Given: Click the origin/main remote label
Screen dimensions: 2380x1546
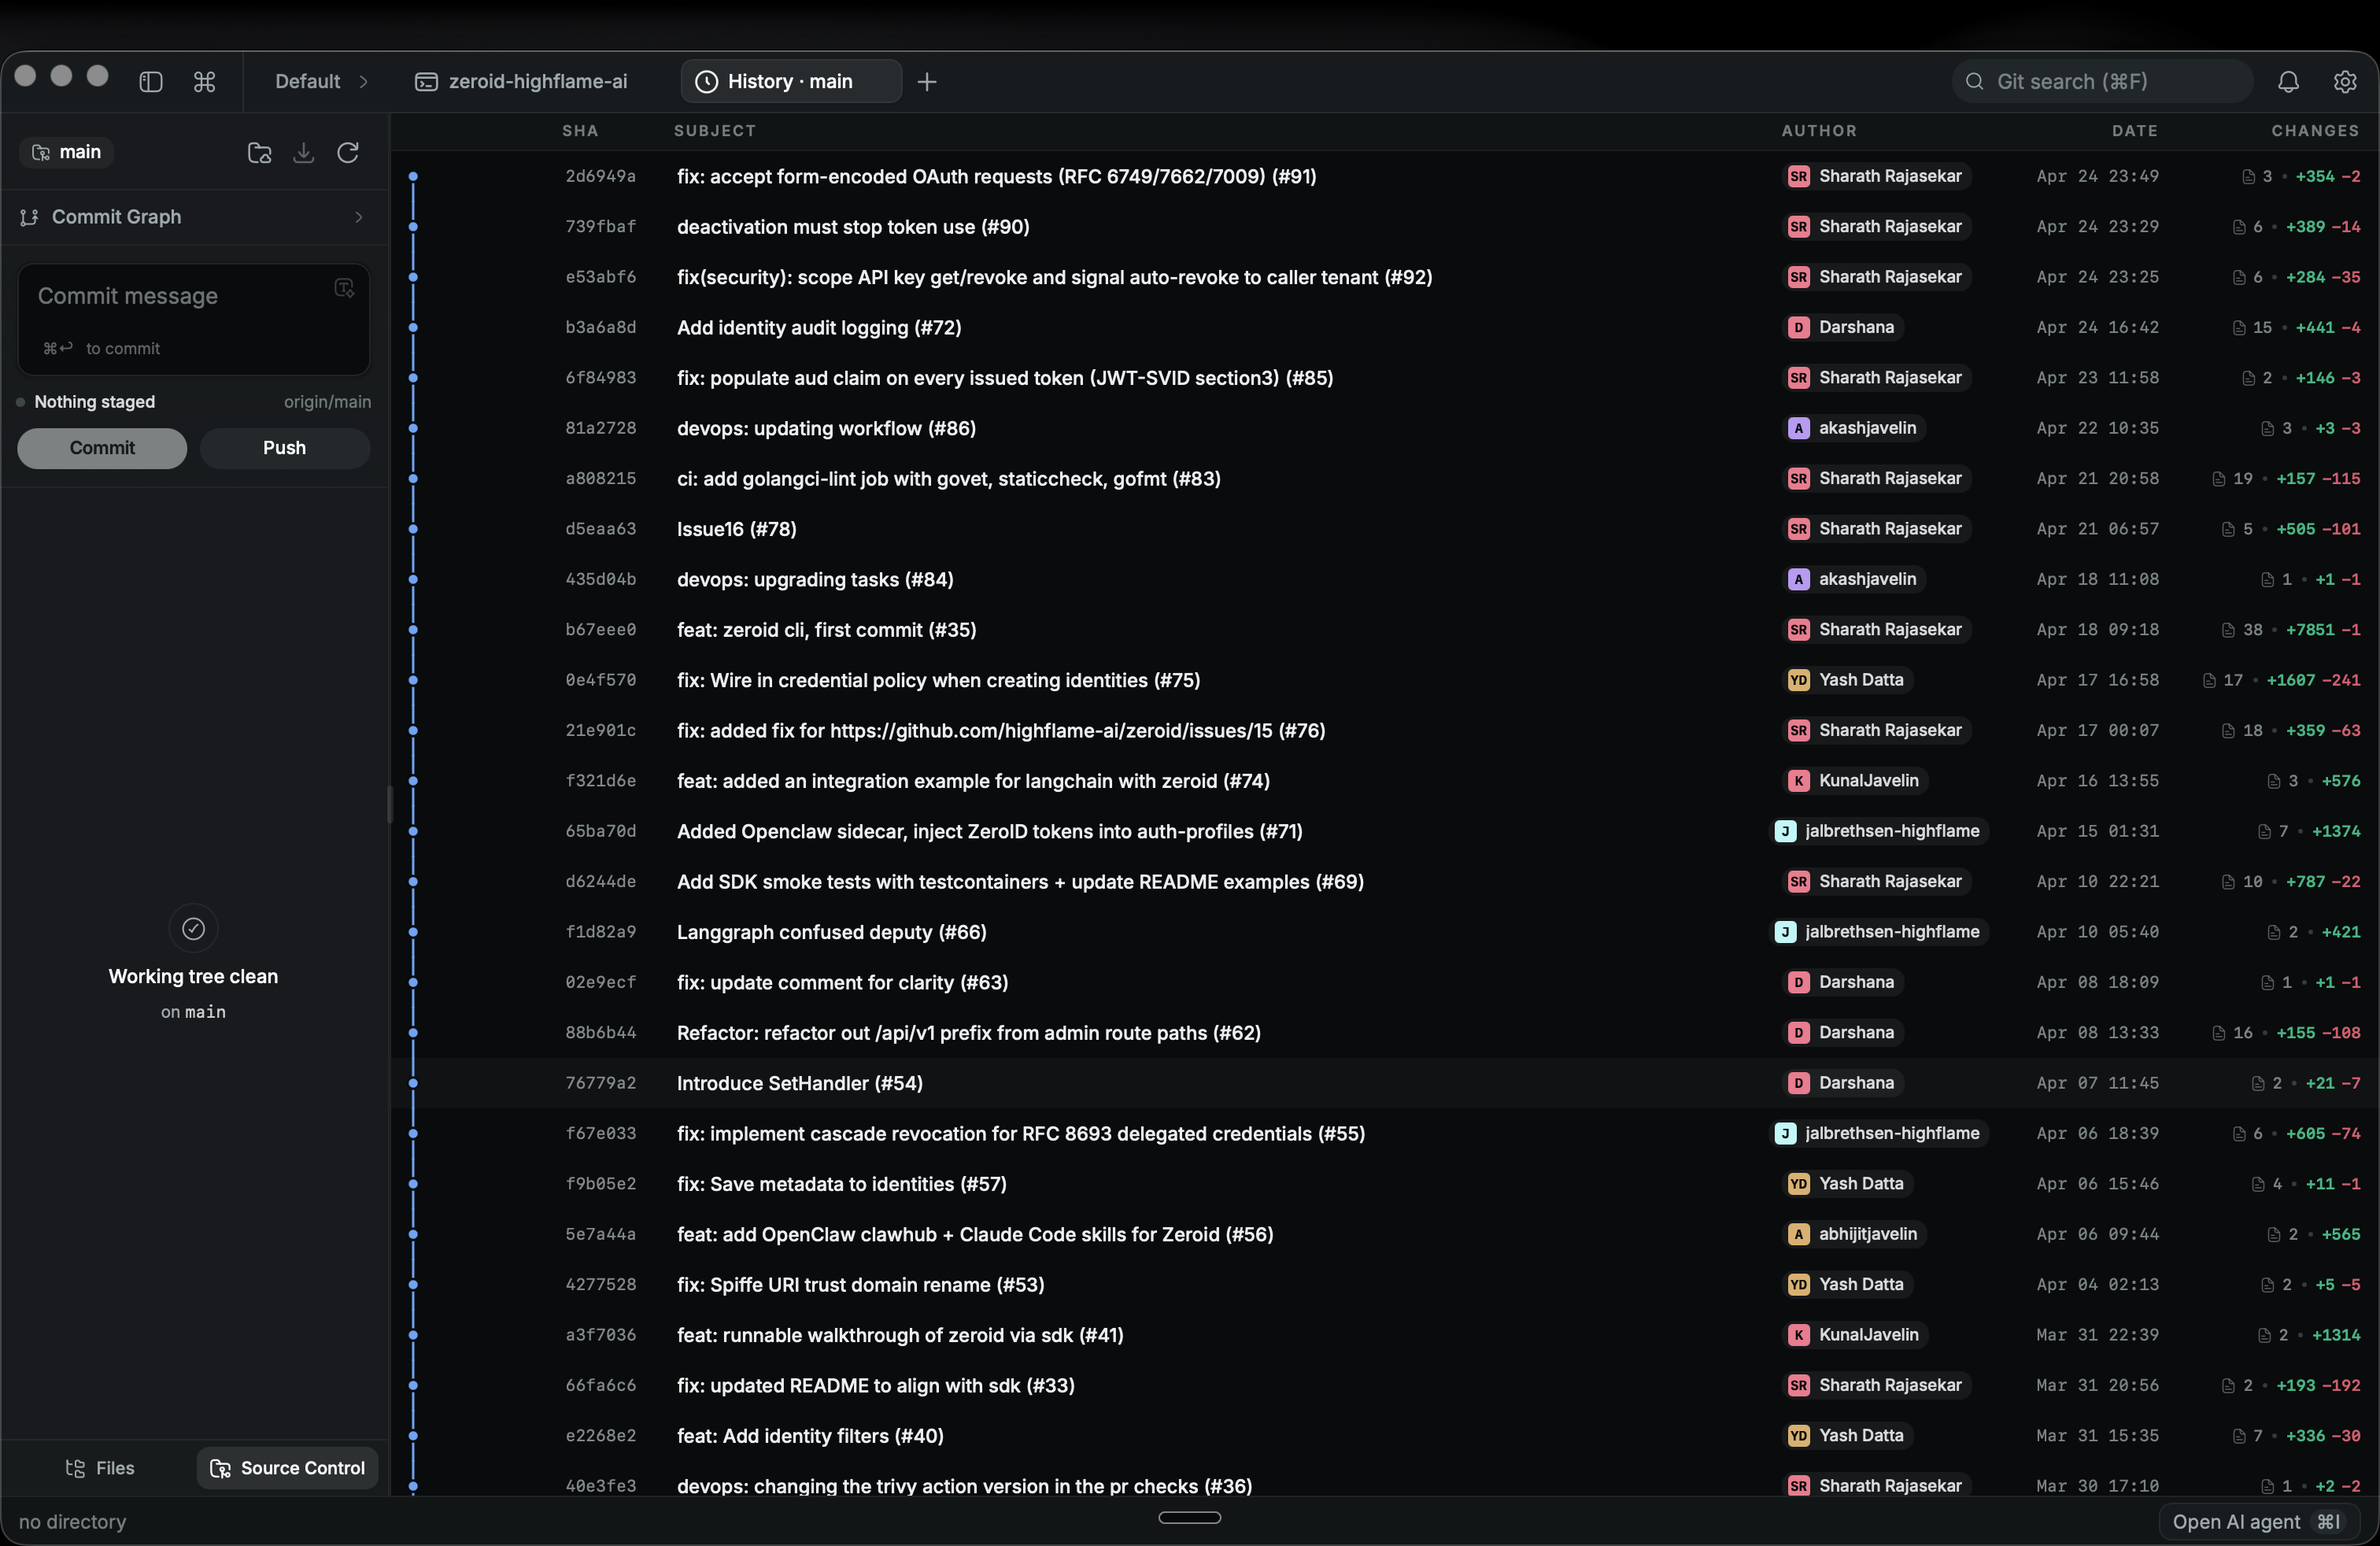Looking at the screenshot, I should pos(327,402).
